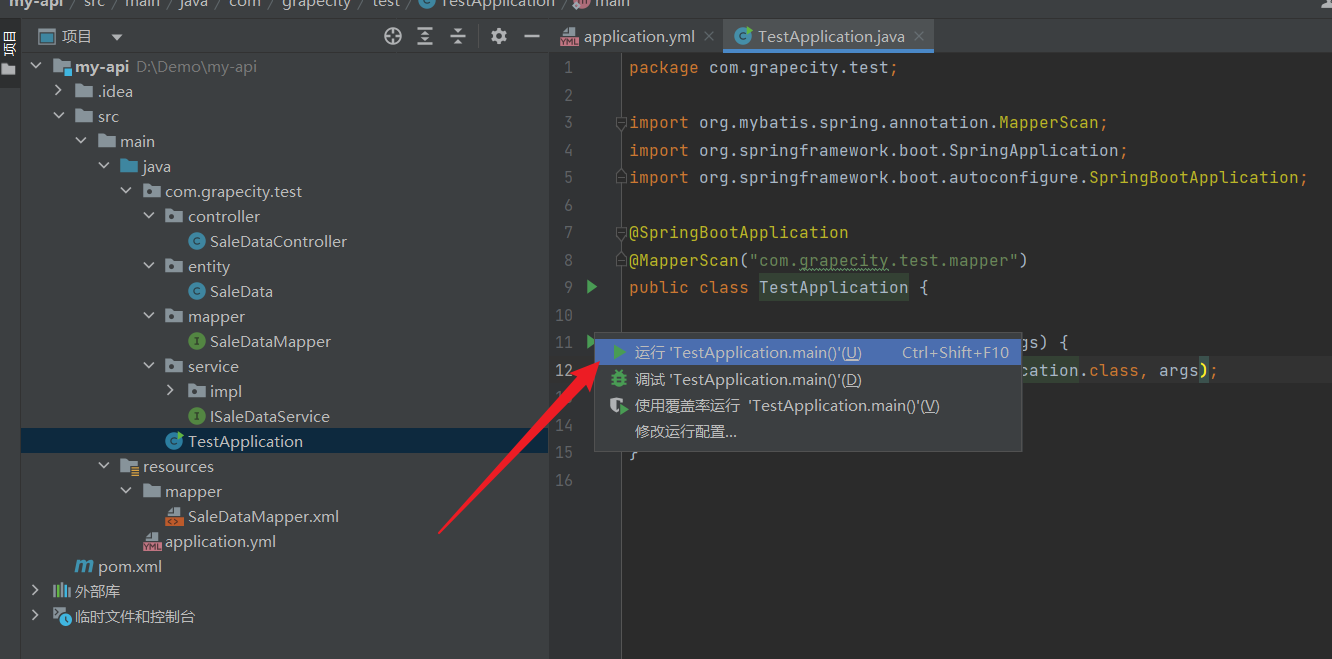The image size is (1332, 659).
Task: Expand the impl package folder
Action: pyautogui.click(x=171, y=391)
